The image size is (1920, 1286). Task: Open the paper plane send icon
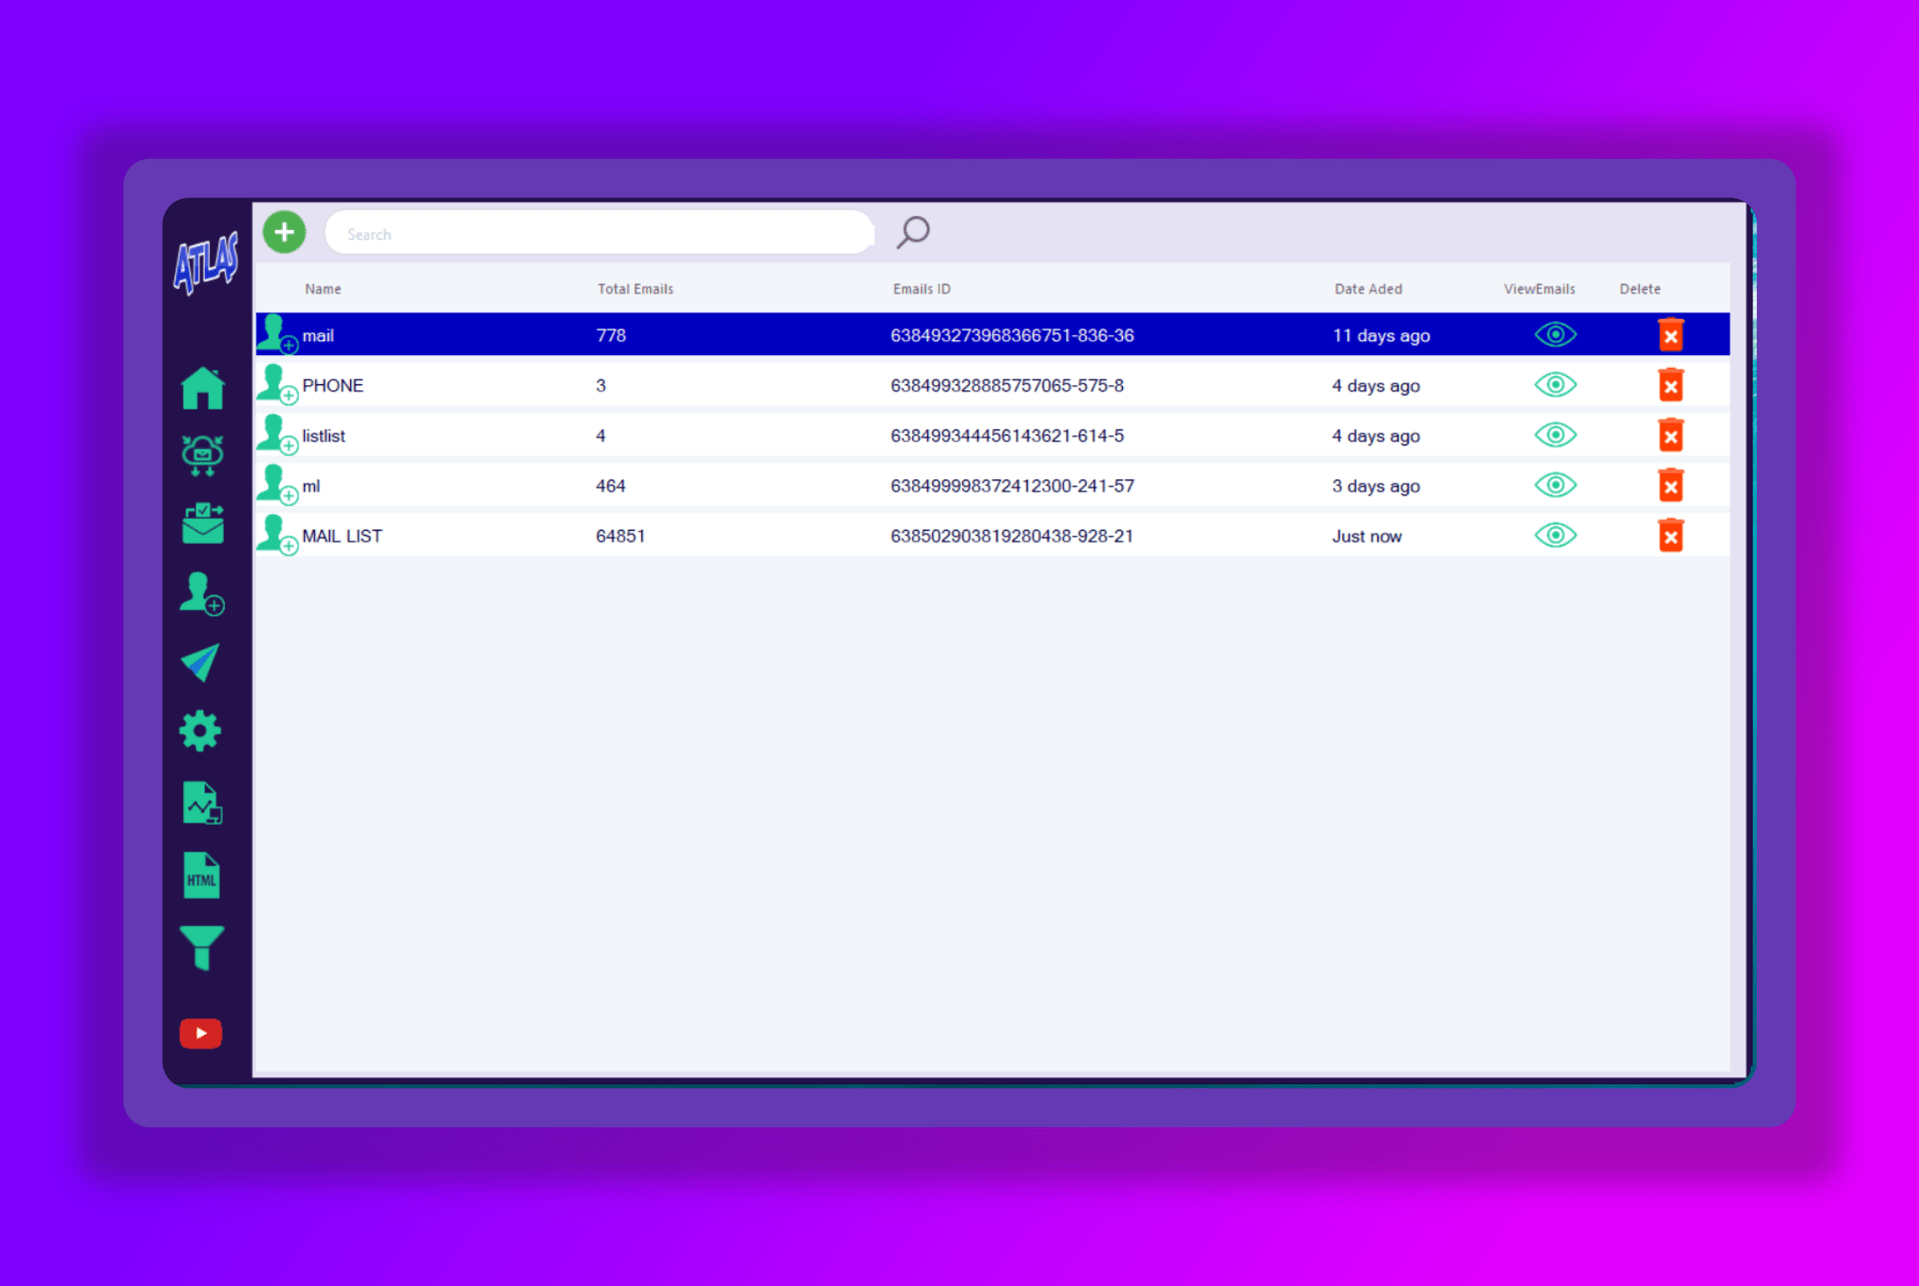(201, 662)
